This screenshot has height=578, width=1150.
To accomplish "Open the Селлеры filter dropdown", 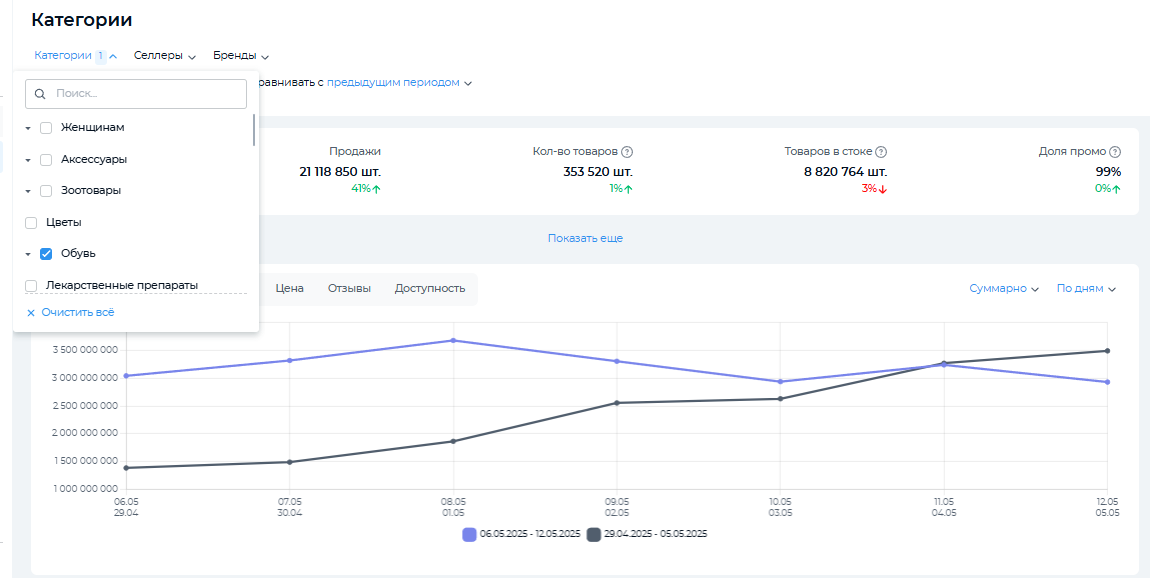I will (164, 56).
